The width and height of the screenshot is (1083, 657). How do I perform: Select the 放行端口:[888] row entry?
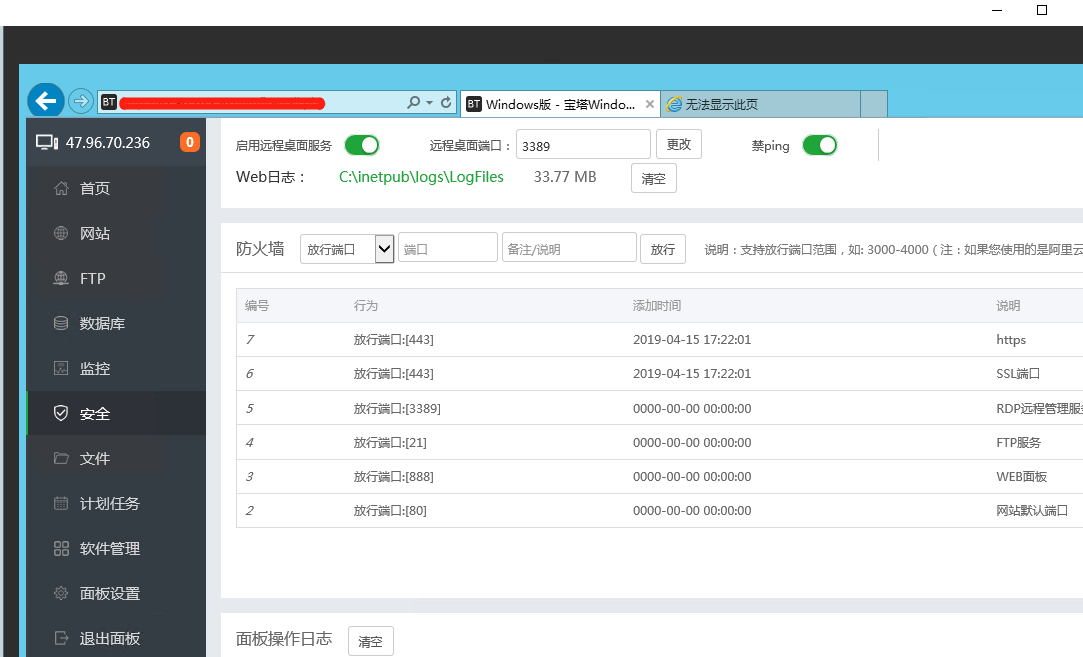click(394, 476)
